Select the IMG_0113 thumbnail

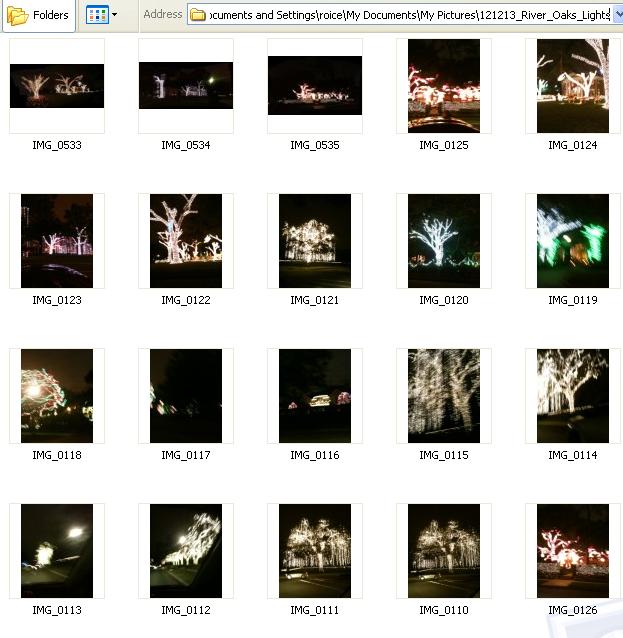tap(57, 551)
